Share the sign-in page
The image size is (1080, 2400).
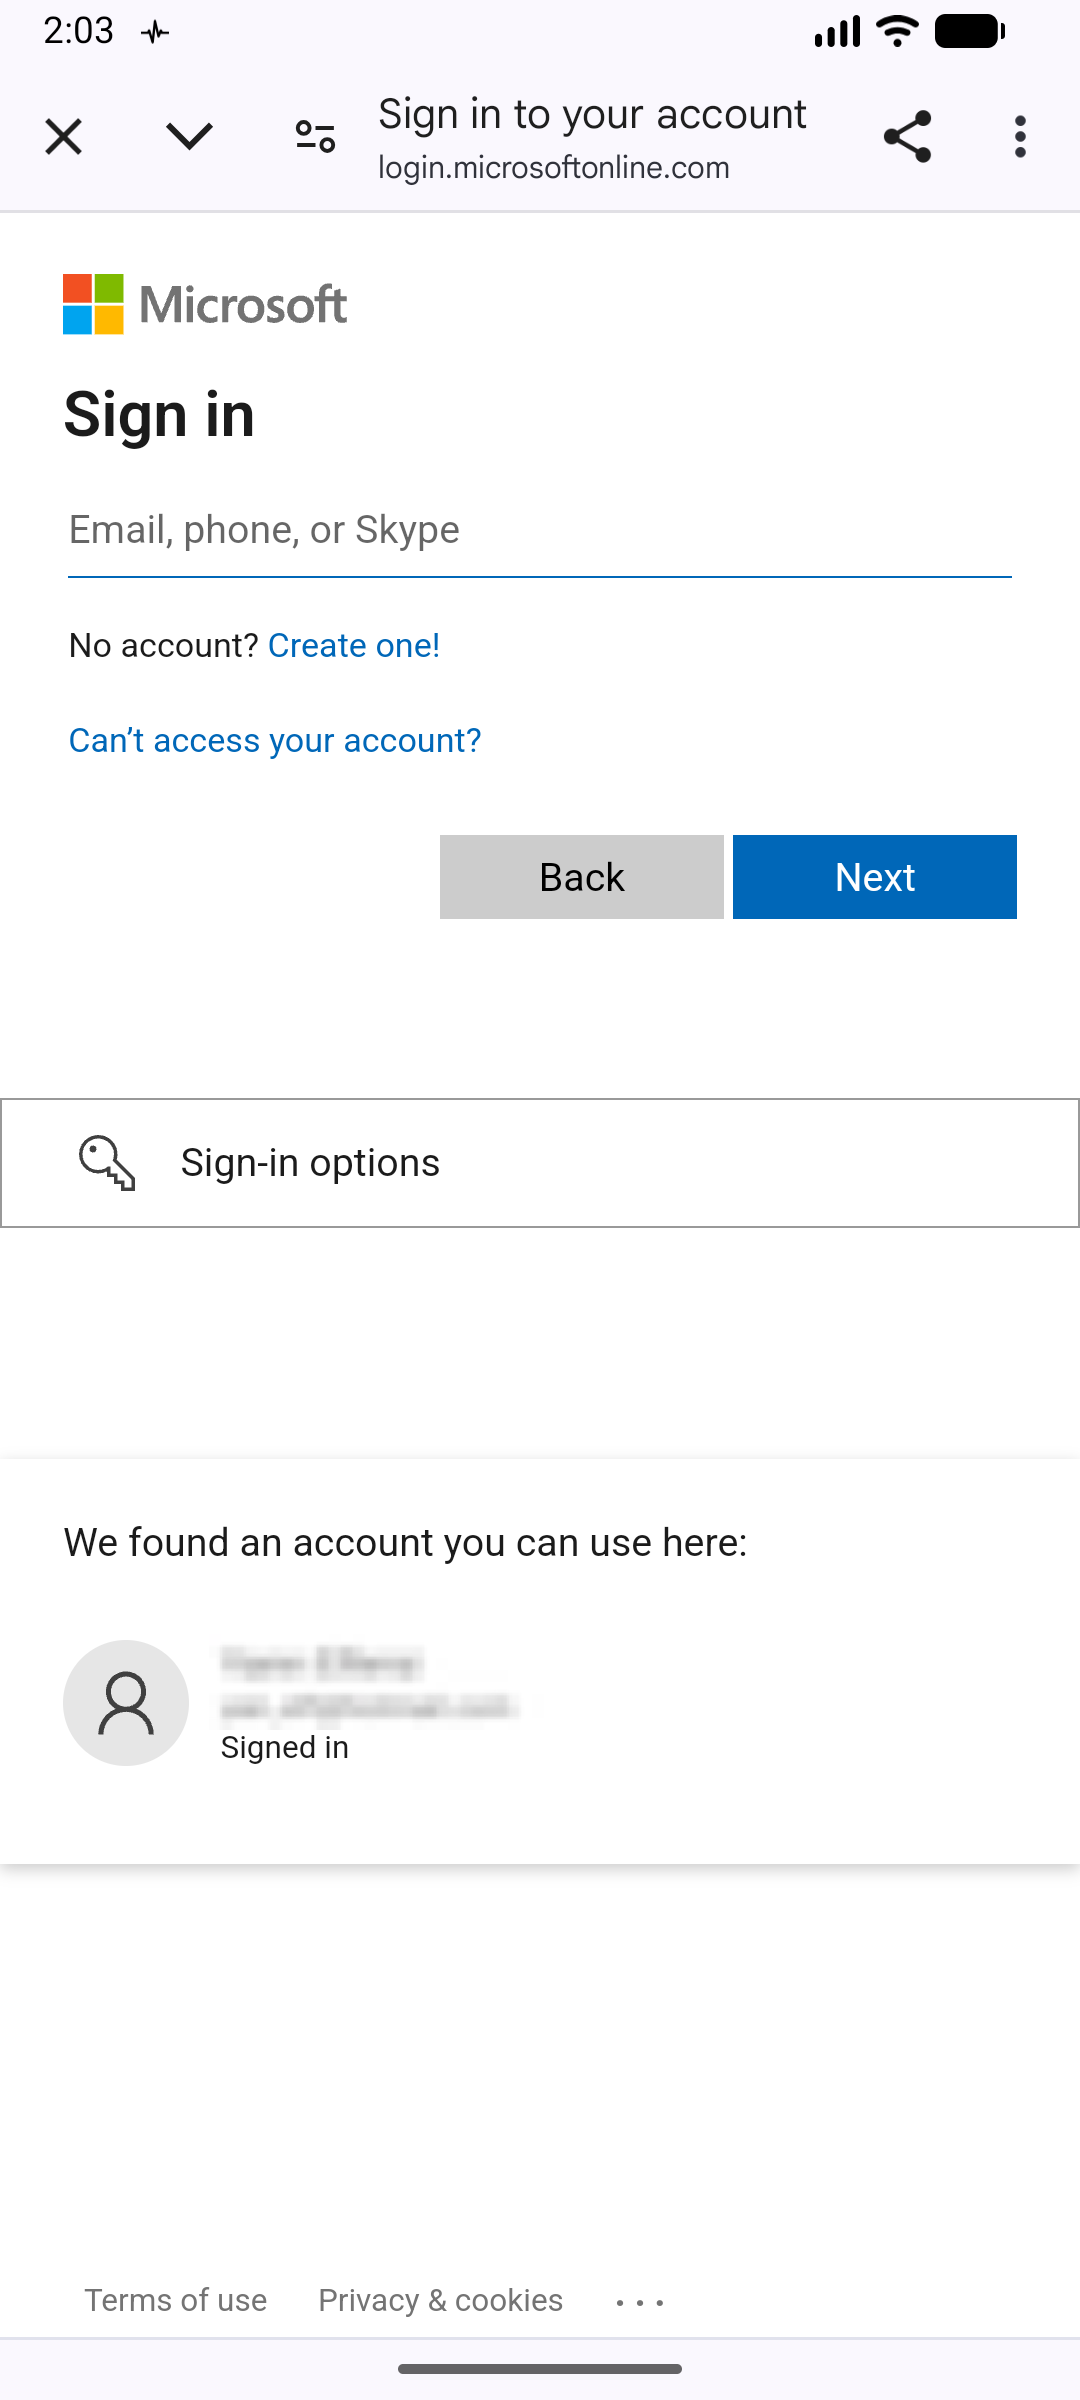[x=908, y=136]
